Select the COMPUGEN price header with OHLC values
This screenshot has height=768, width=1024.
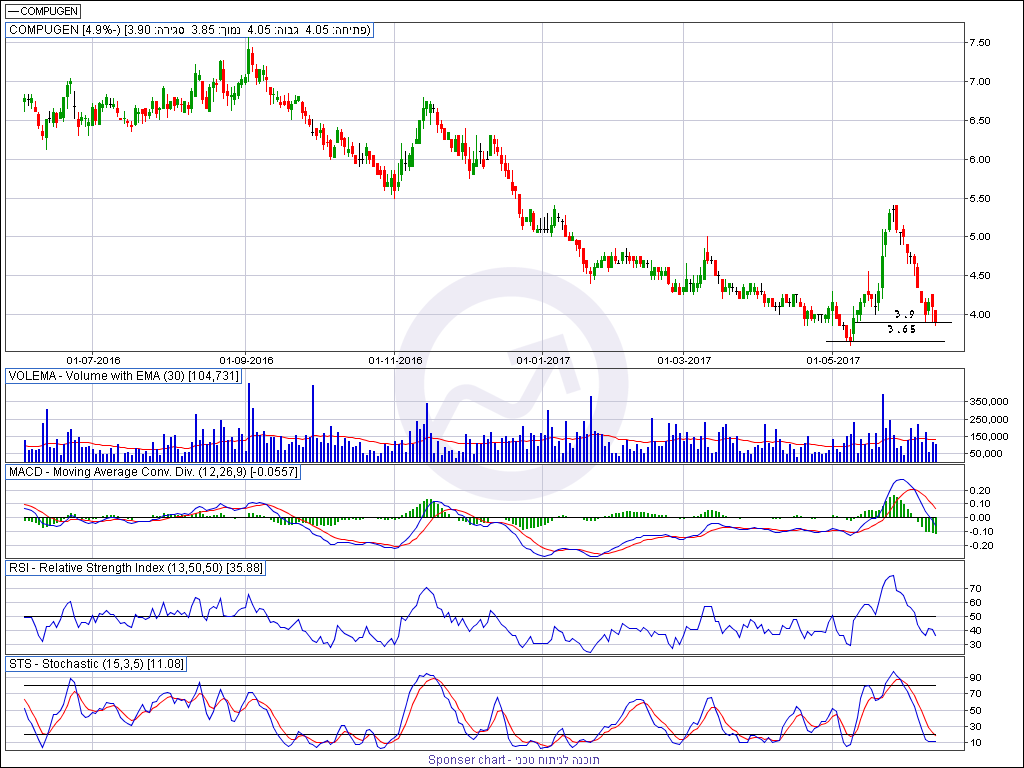(x=189, y=30)
